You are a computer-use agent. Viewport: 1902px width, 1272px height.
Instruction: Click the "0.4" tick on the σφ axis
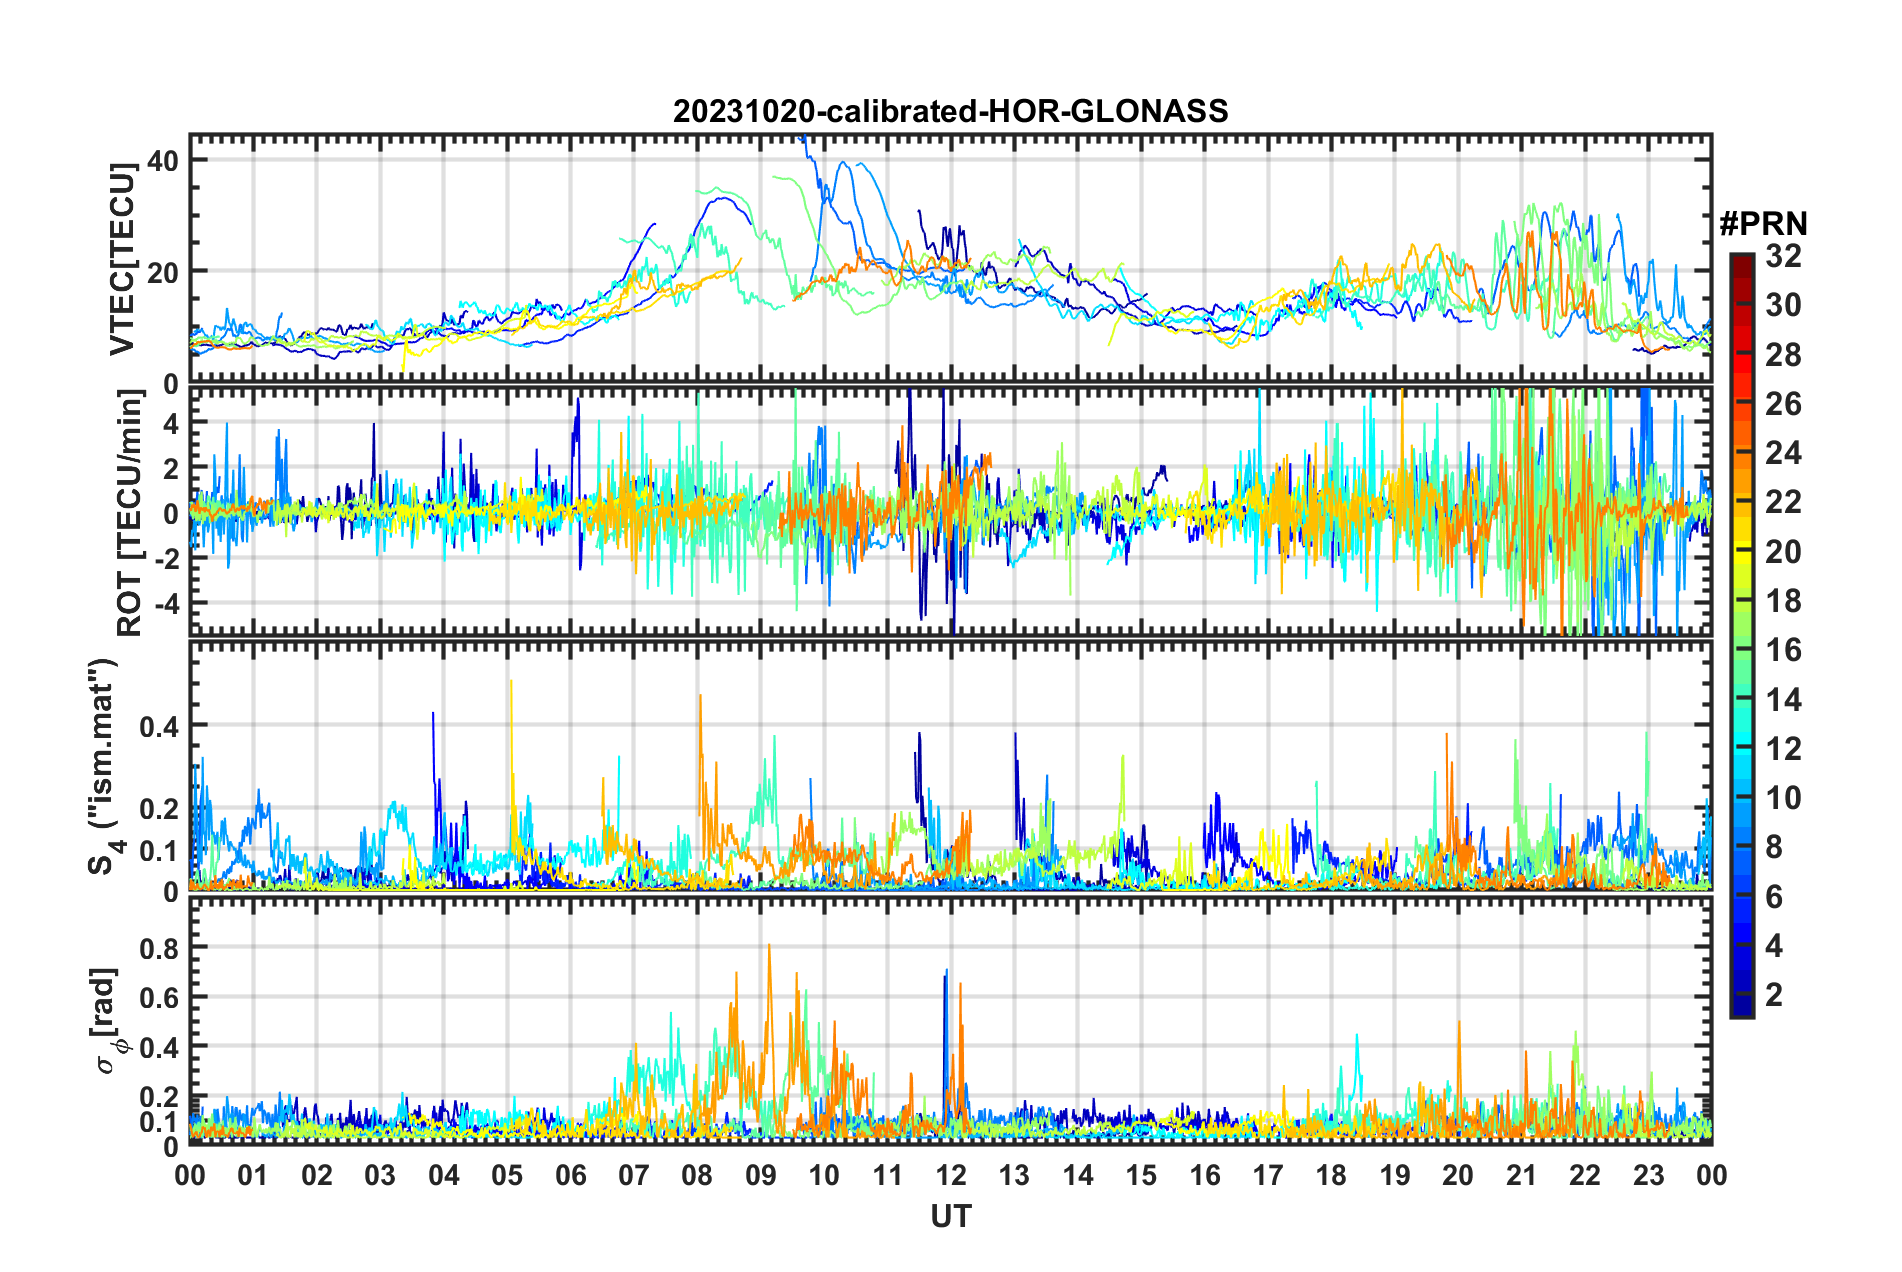(159, 1047)
